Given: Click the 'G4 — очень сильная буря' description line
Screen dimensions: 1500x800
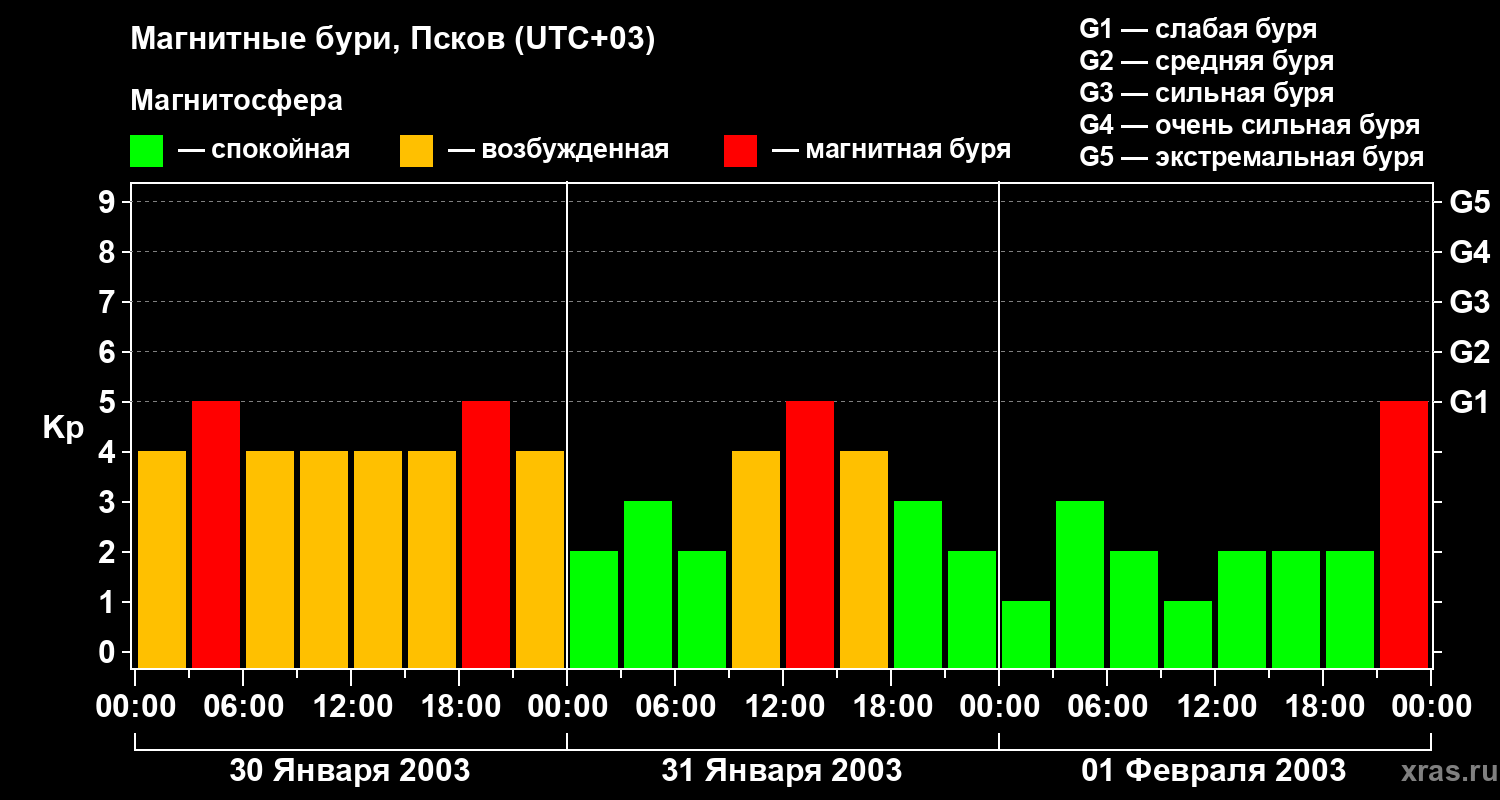Looking at the screenshot, I should pyautogui.click(x=1250, y=125).
